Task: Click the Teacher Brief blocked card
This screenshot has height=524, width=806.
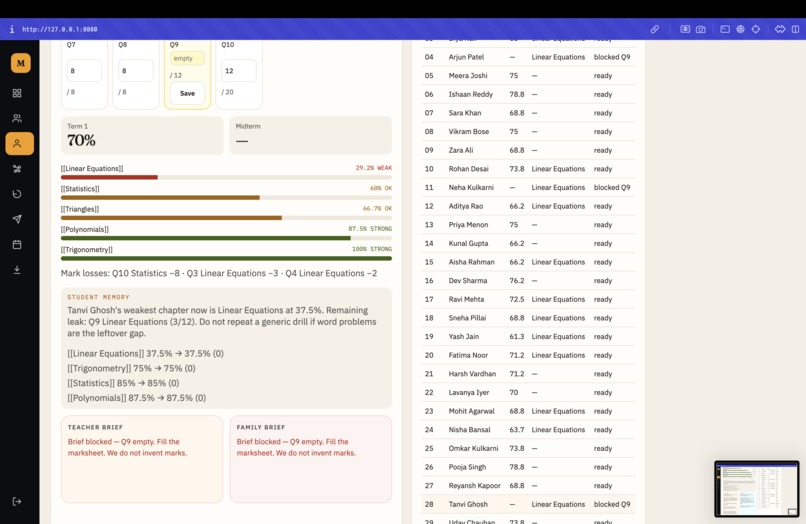Action: pyautogui.click(x=142, y=459)
